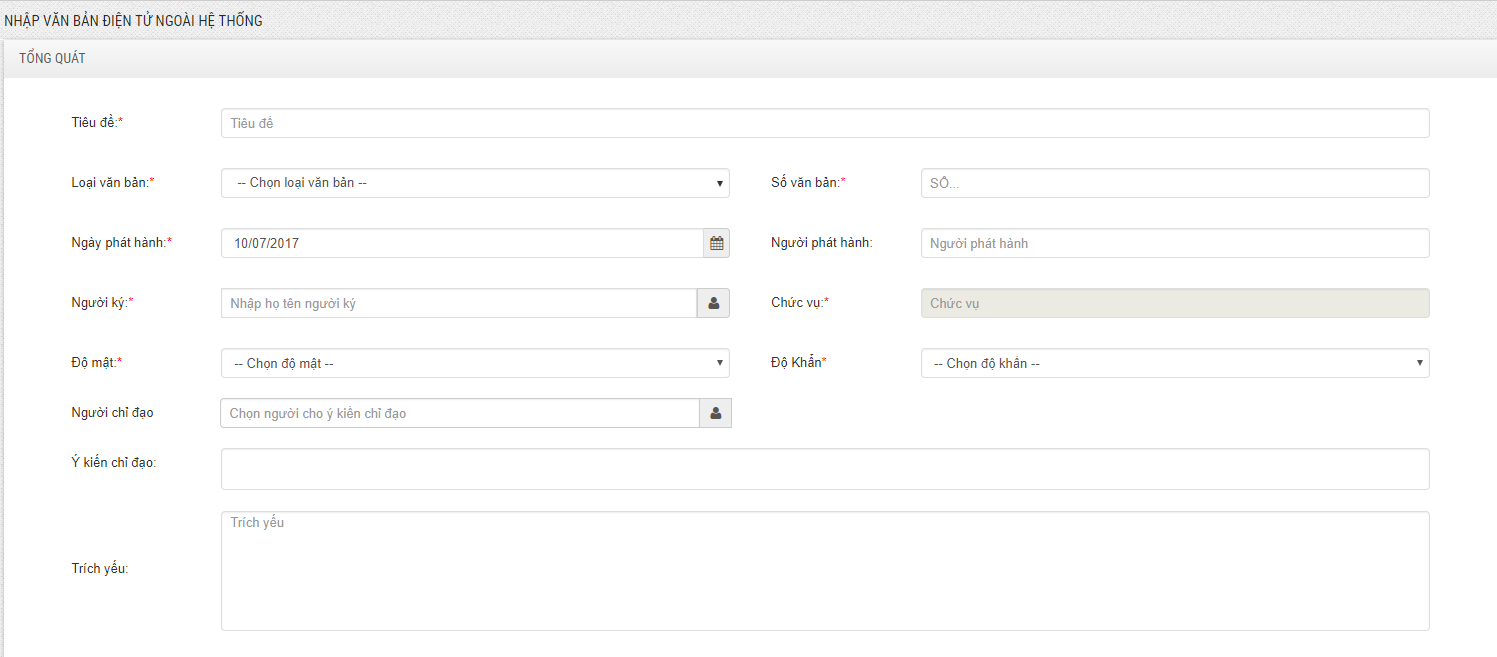Focus the Ý kiến chỉ đạo text box
The height and width of the screenshot is (657, 1497).
[x=824, y=469]
